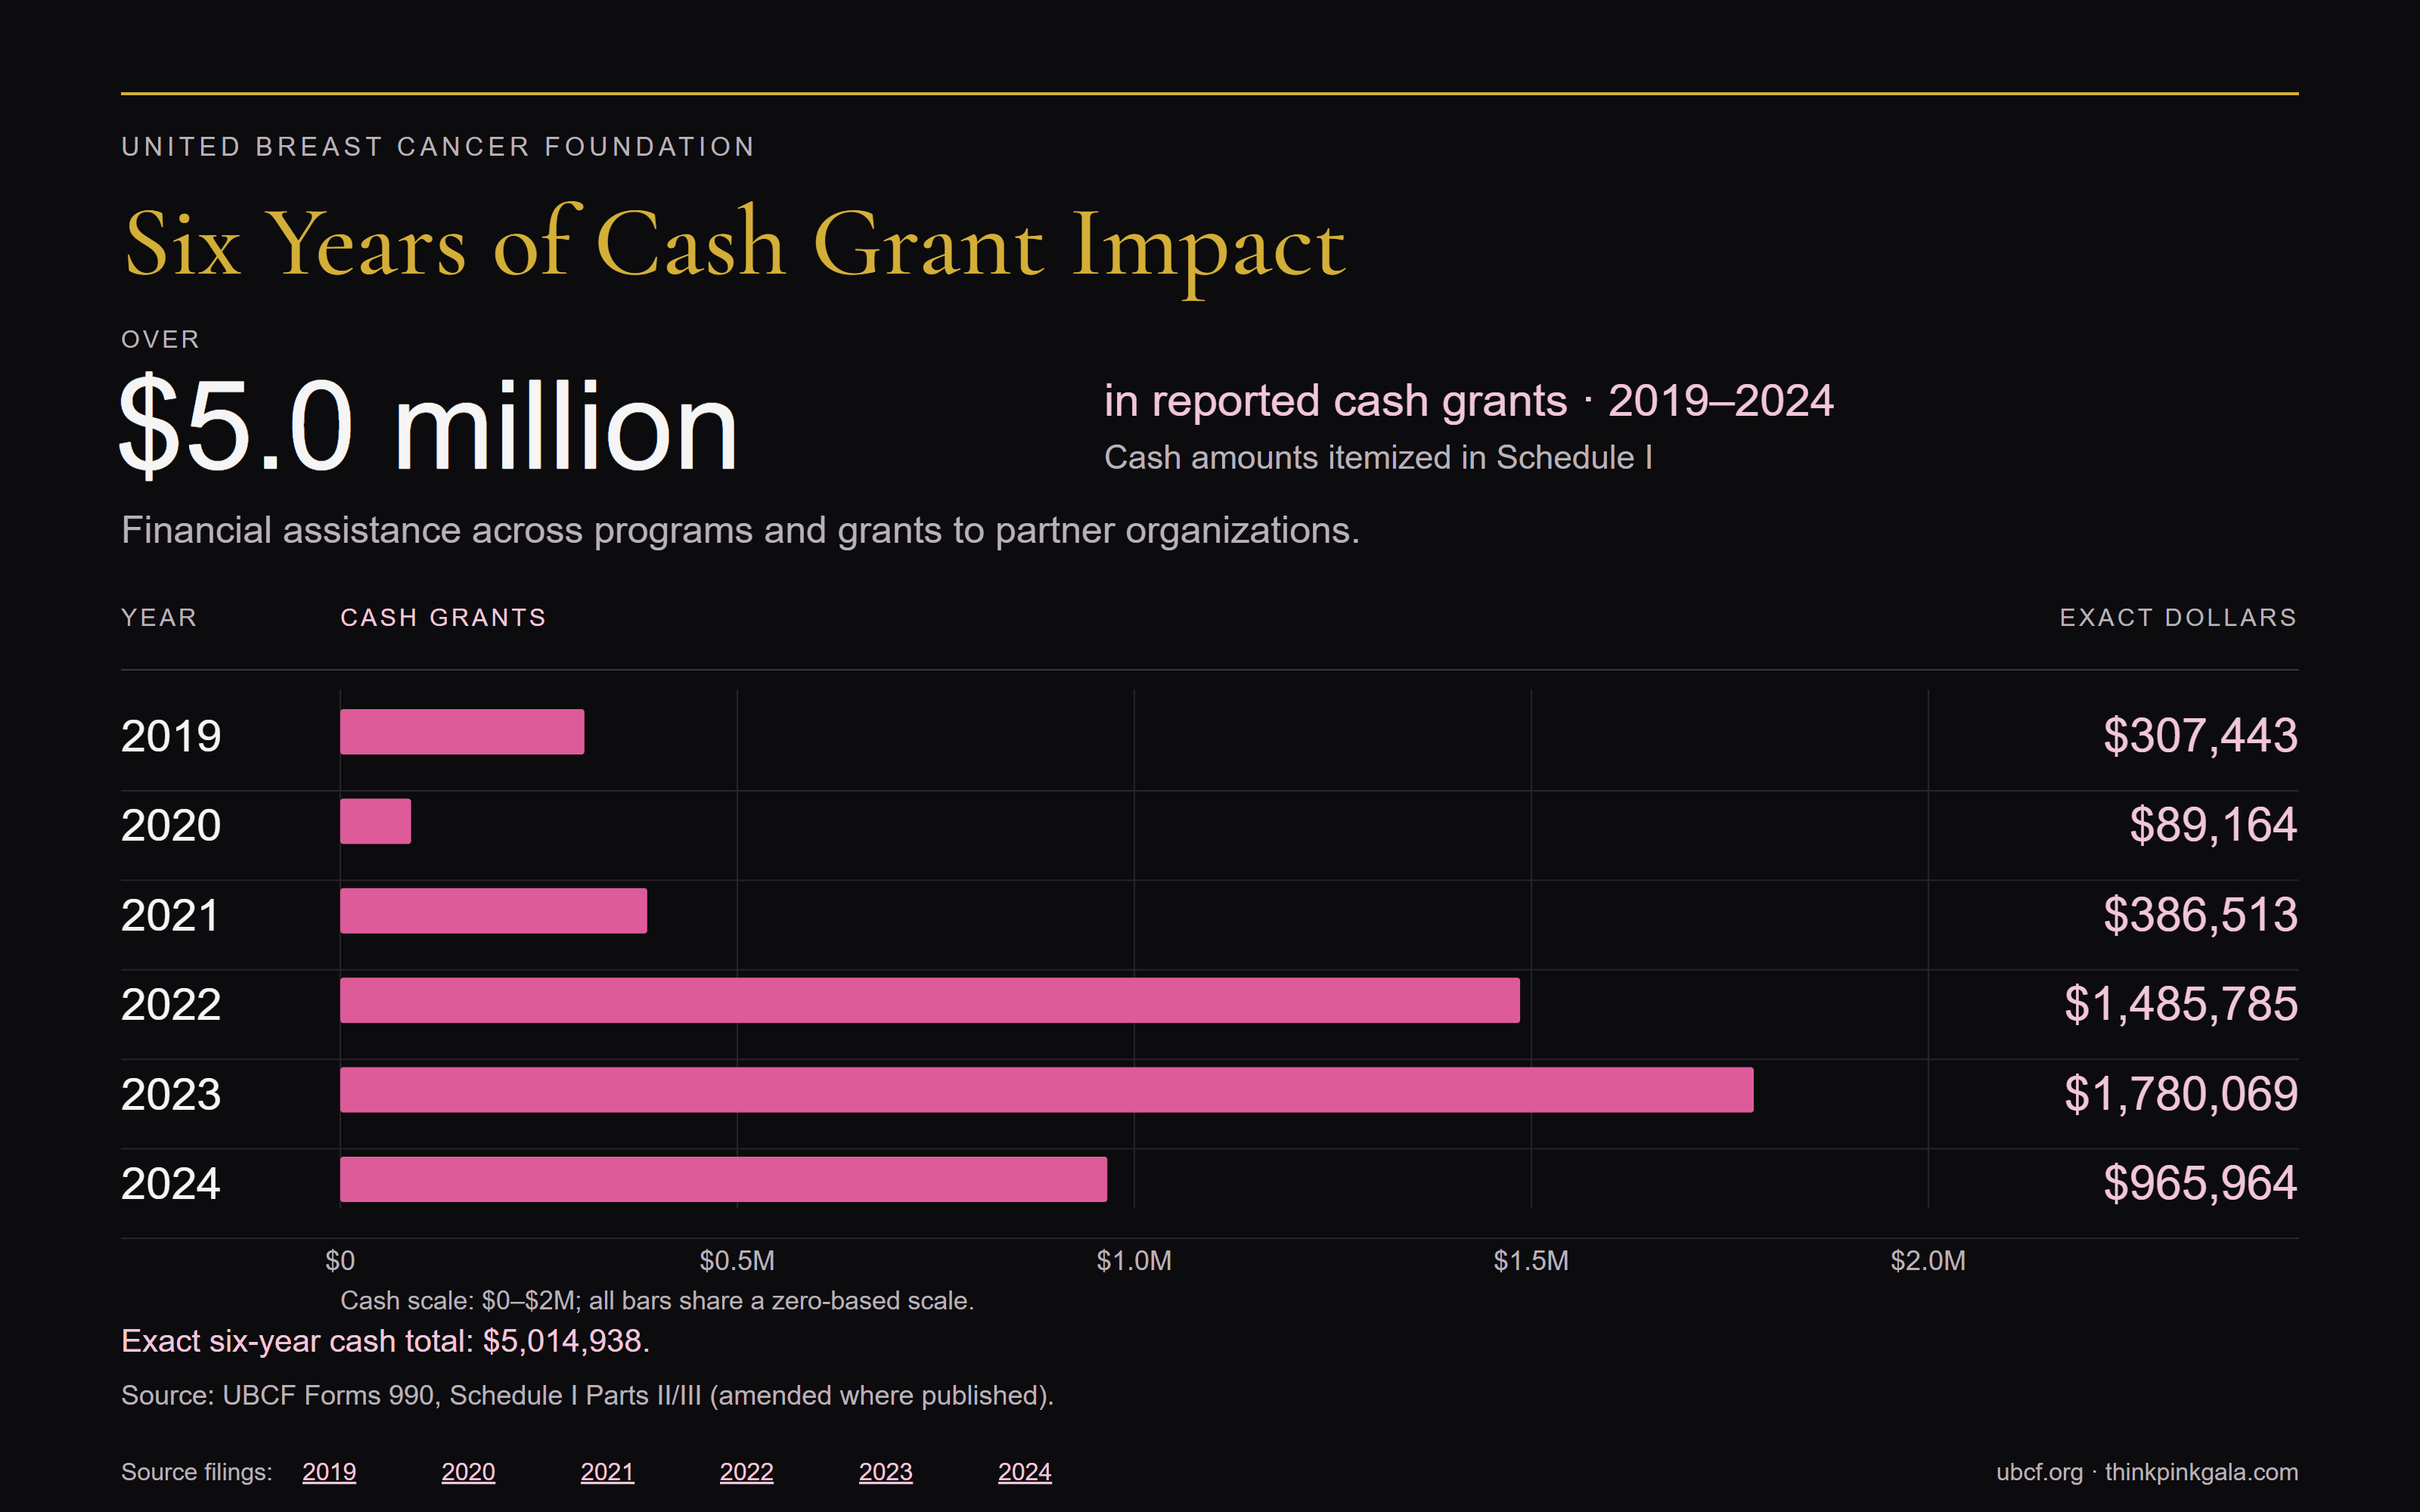Click the 2019 year row label
2420x1512 pixels.
pyautogui.click(x=171, y=736)
